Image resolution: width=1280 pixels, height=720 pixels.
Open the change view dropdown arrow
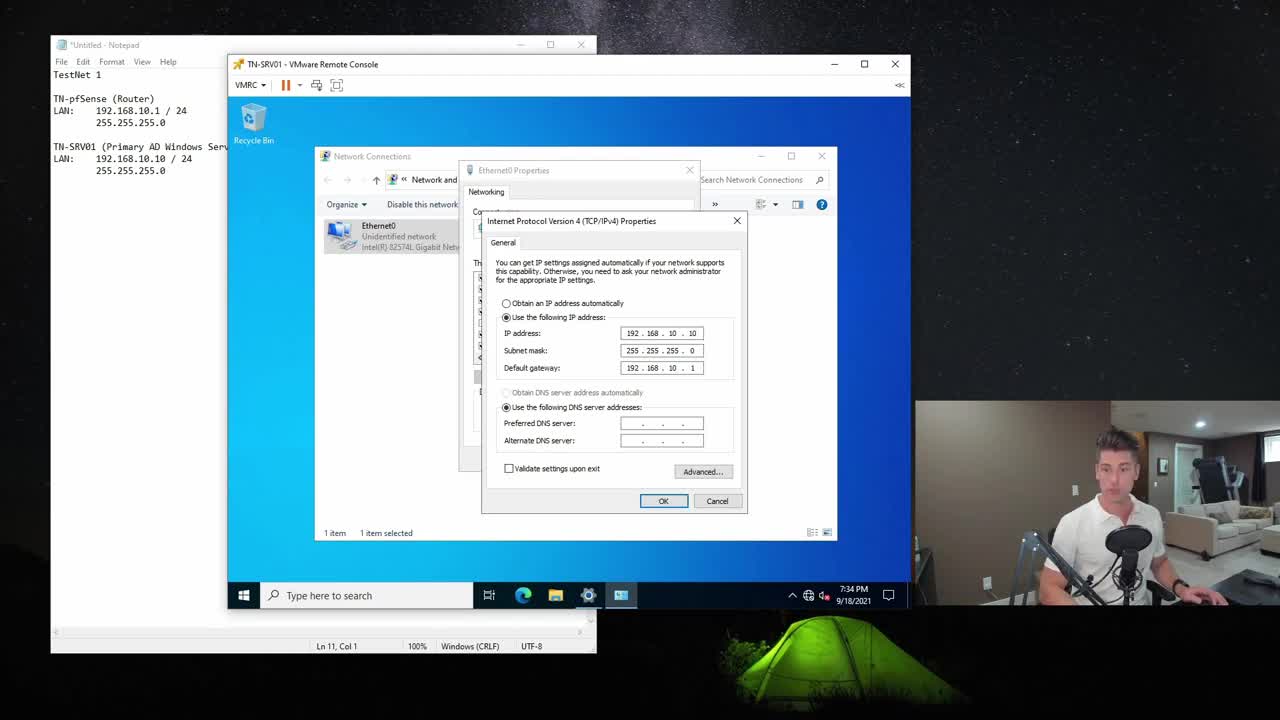click(775, 204)
